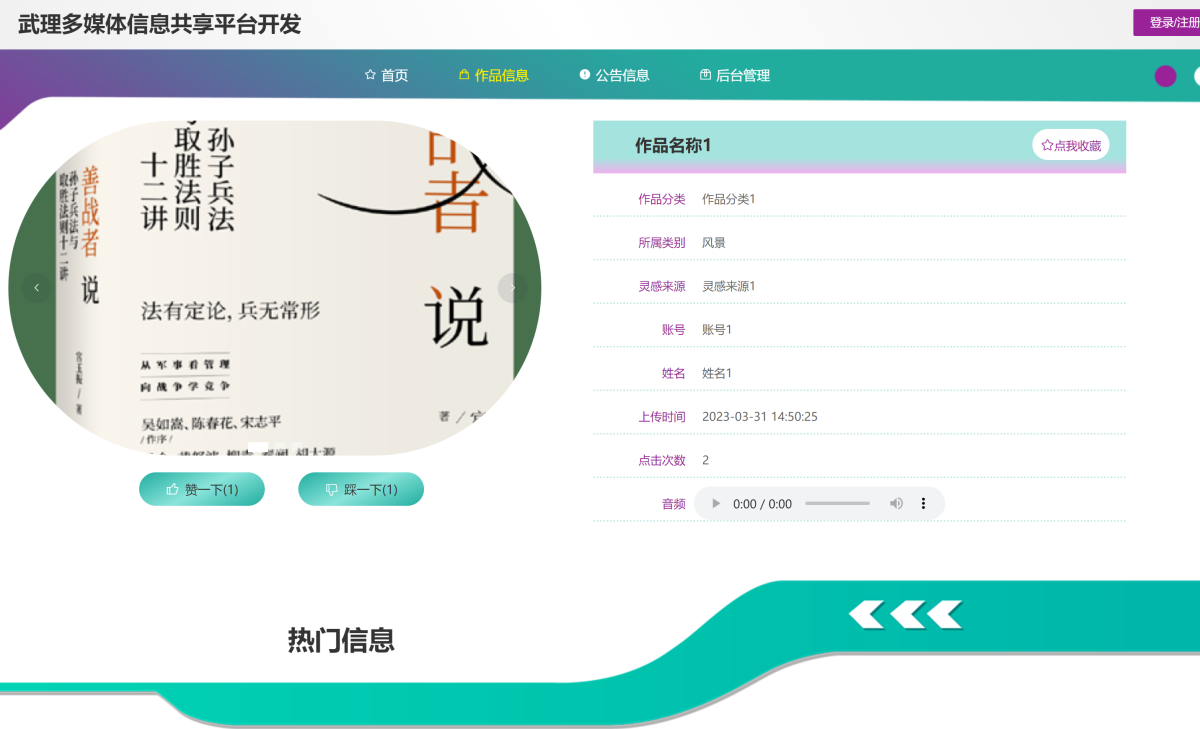Mute the audio with the speaker icon
Viewport: 1200px width, 729px height.
pyautogui.click(x=896, y=504)
